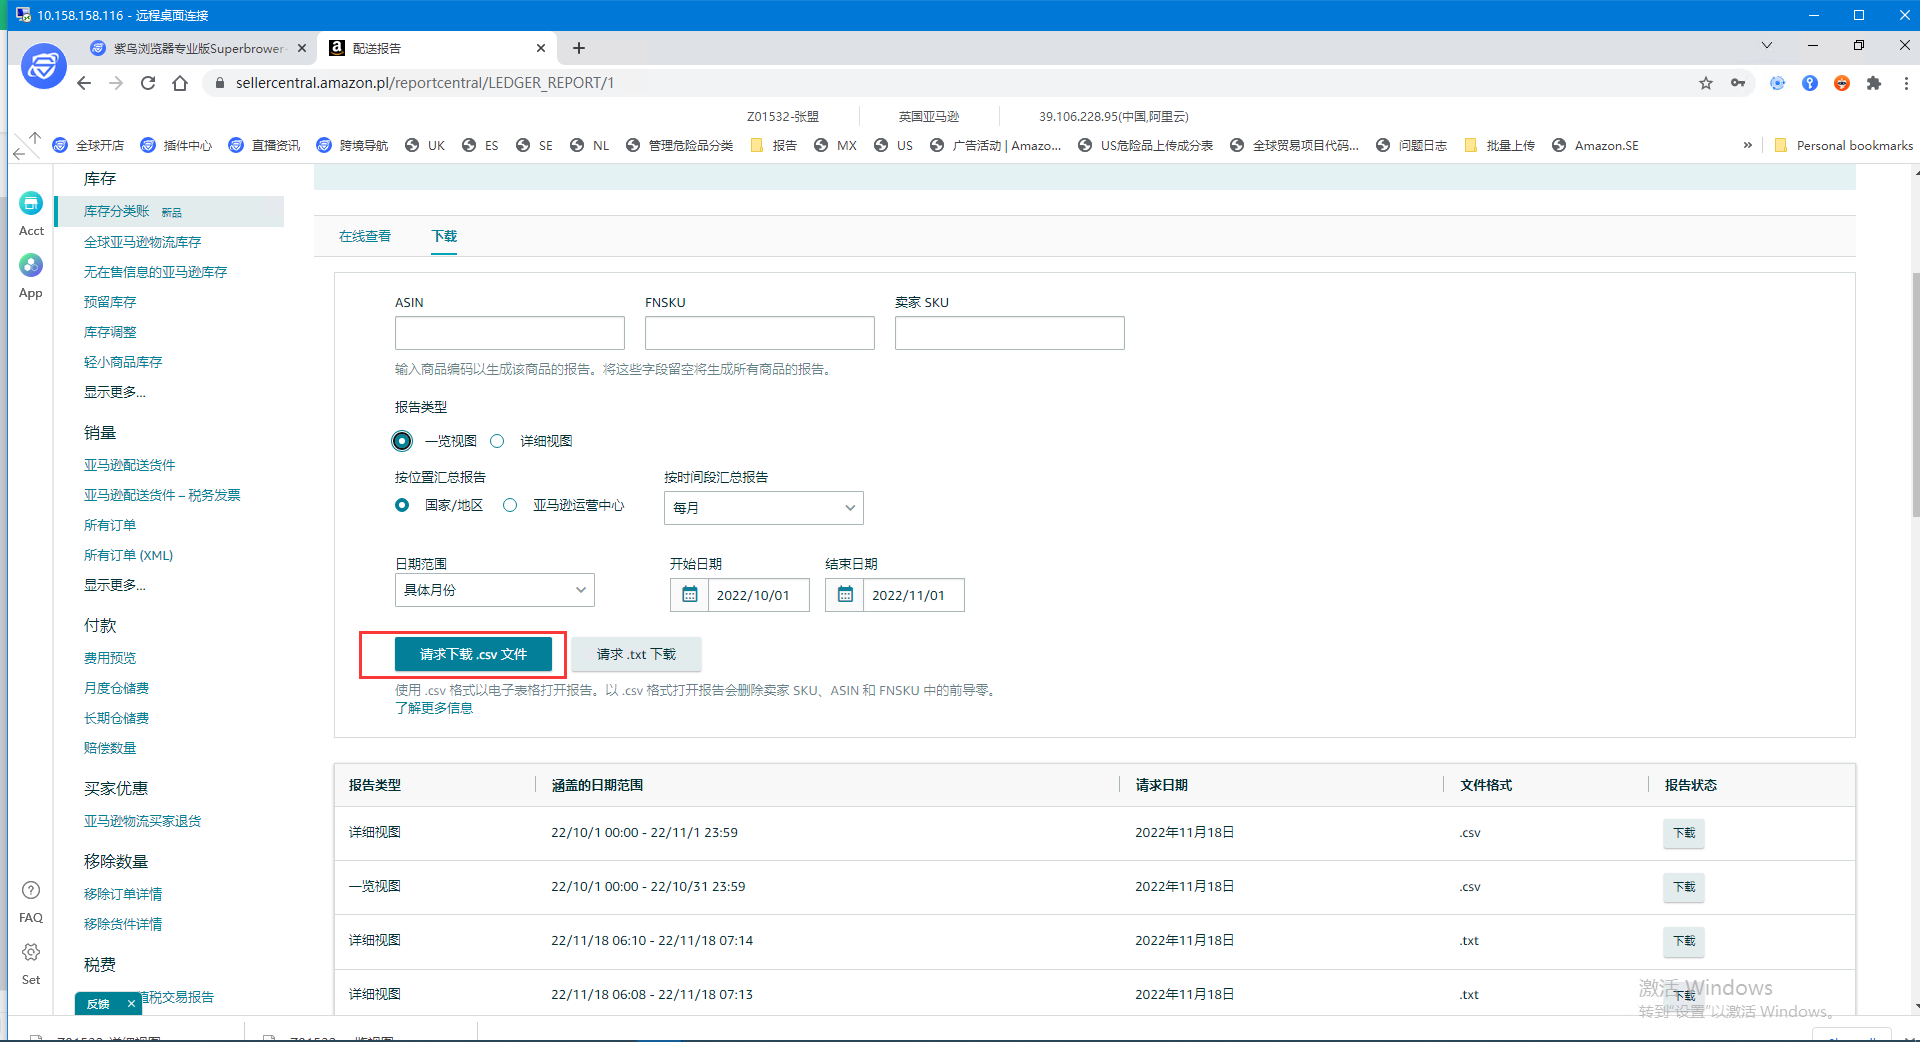Click 请求 .txt 下载 button

click(636, 654)
